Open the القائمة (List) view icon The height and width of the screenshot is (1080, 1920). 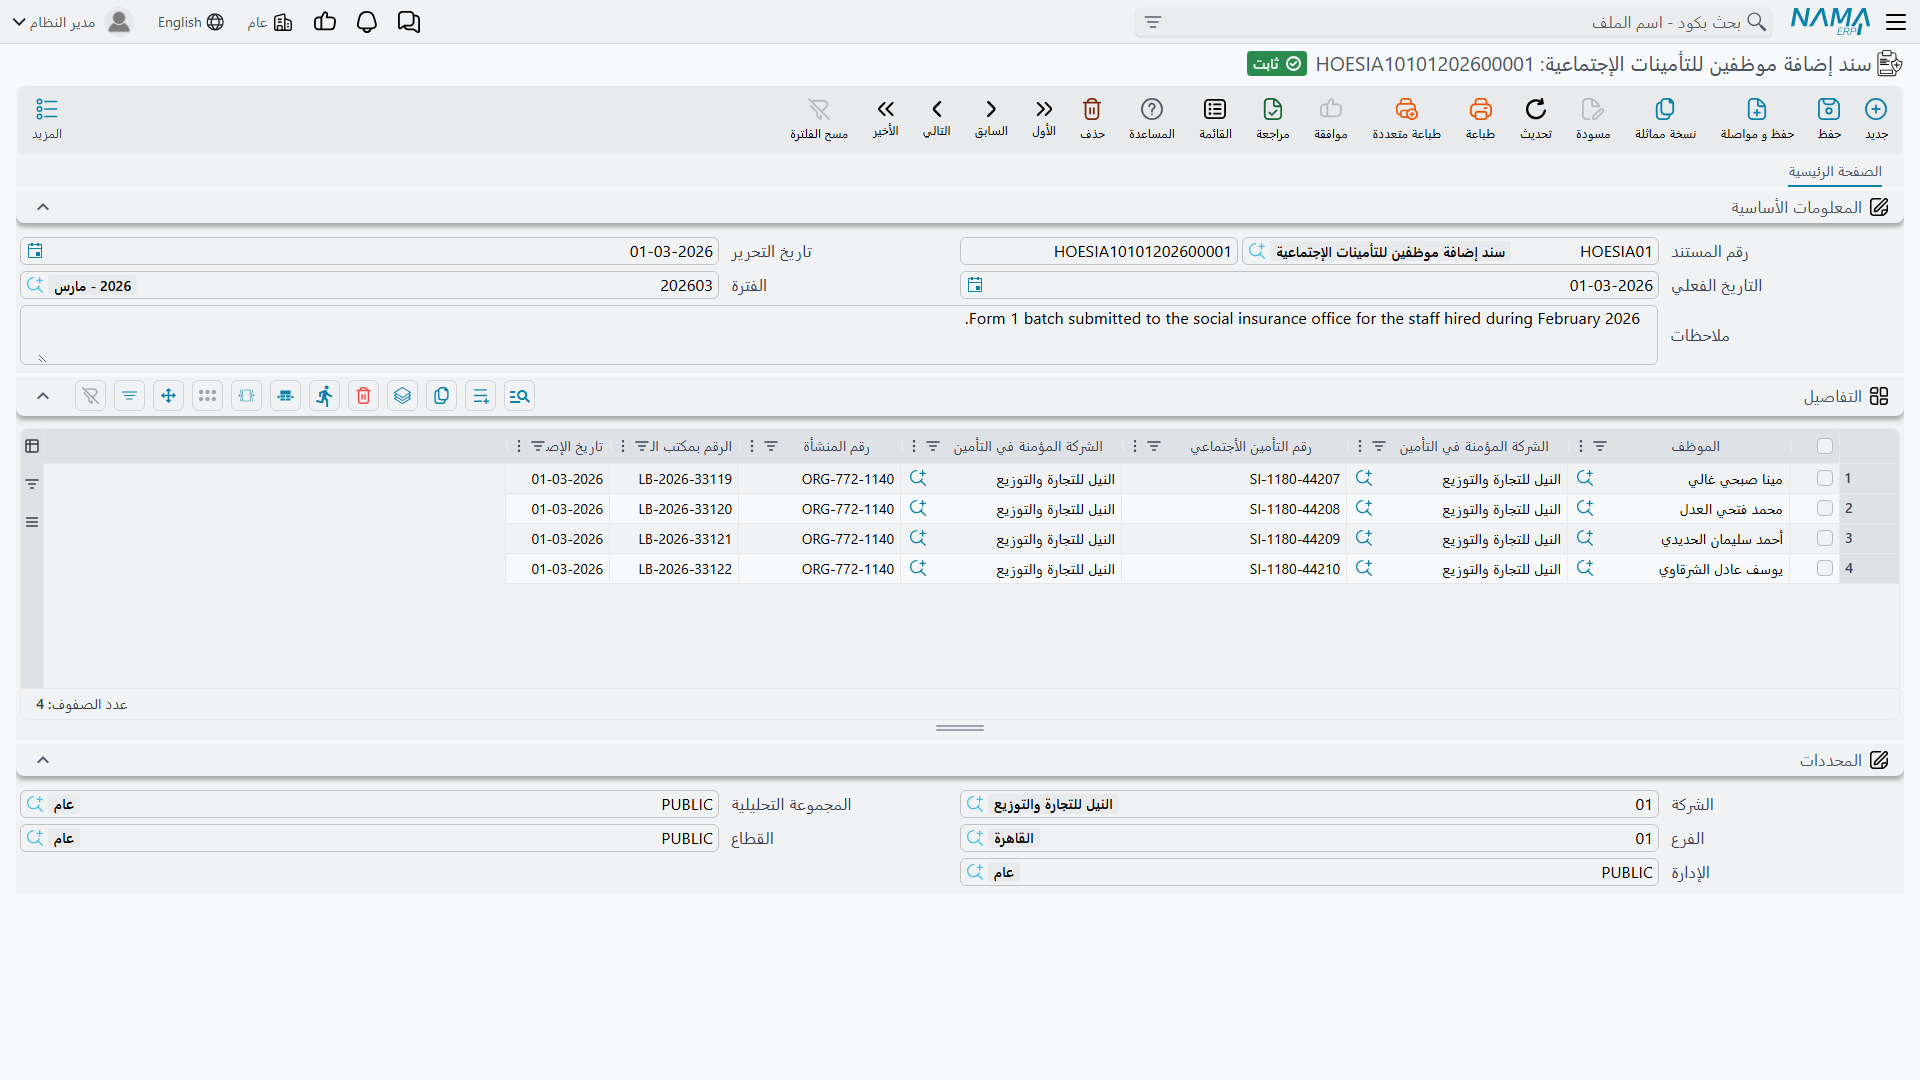(1215, 109)
